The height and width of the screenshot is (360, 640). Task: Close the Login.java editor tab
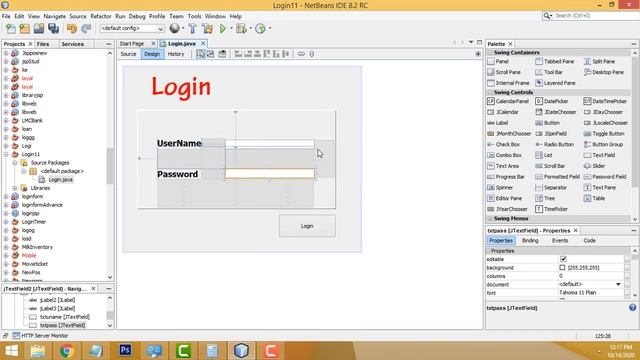[x=203, y=44]
